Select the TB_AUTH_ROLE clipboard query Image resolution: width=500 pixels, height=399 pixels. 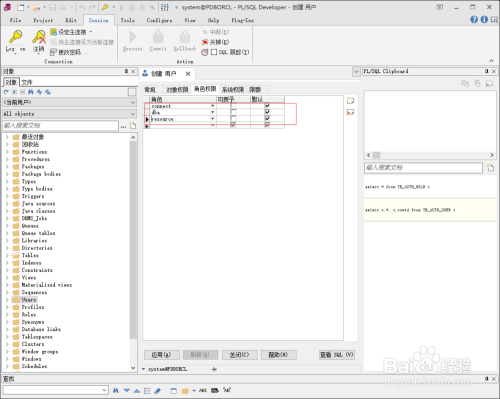coord(430,187)
